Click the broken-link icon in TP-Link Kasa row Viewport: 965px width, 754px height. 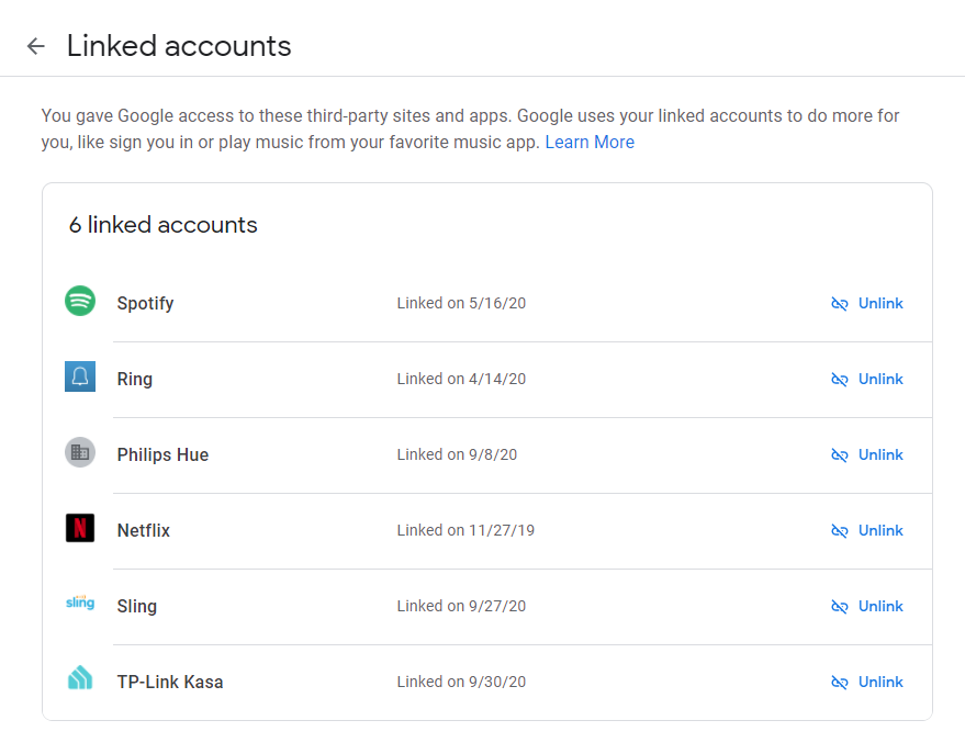click(839, 682)
